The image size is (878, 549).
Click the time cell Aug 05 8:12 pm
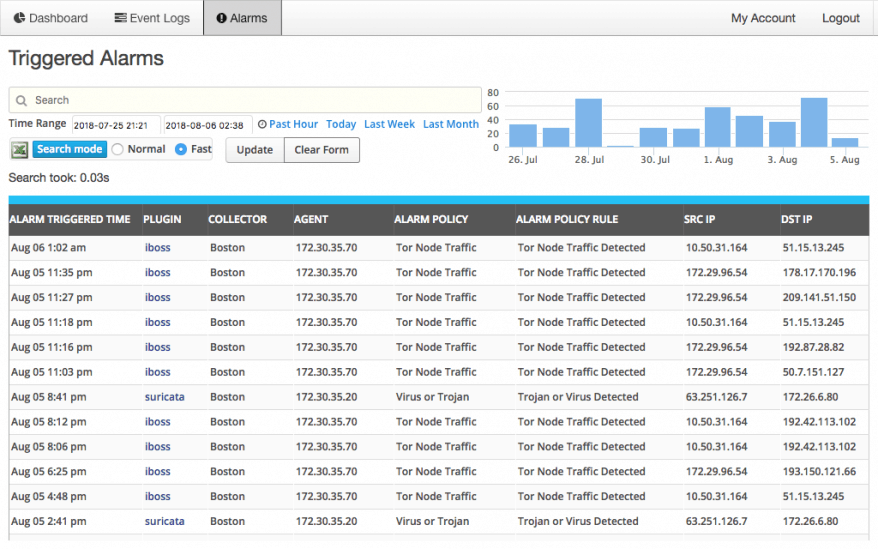49,422
